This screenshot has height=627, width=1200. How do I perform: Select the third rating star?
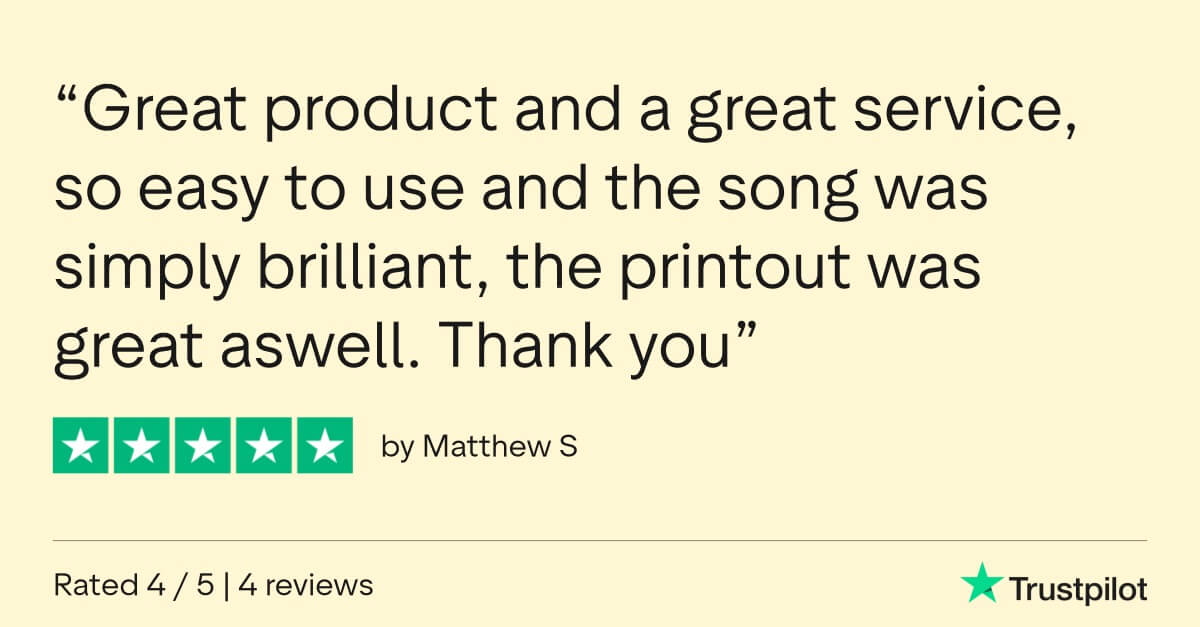click(x=203, y=445)
